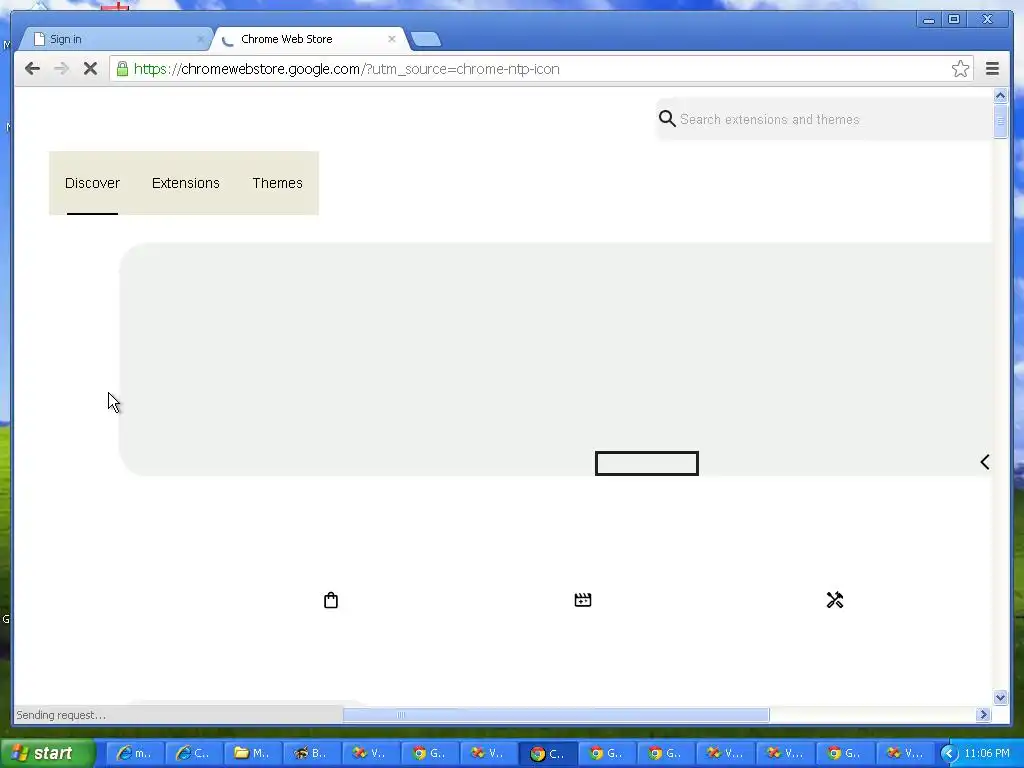Focus the Search extensions and themes field
The image size is (1024, 768).
pyautogui.click(x=823, y=119)
